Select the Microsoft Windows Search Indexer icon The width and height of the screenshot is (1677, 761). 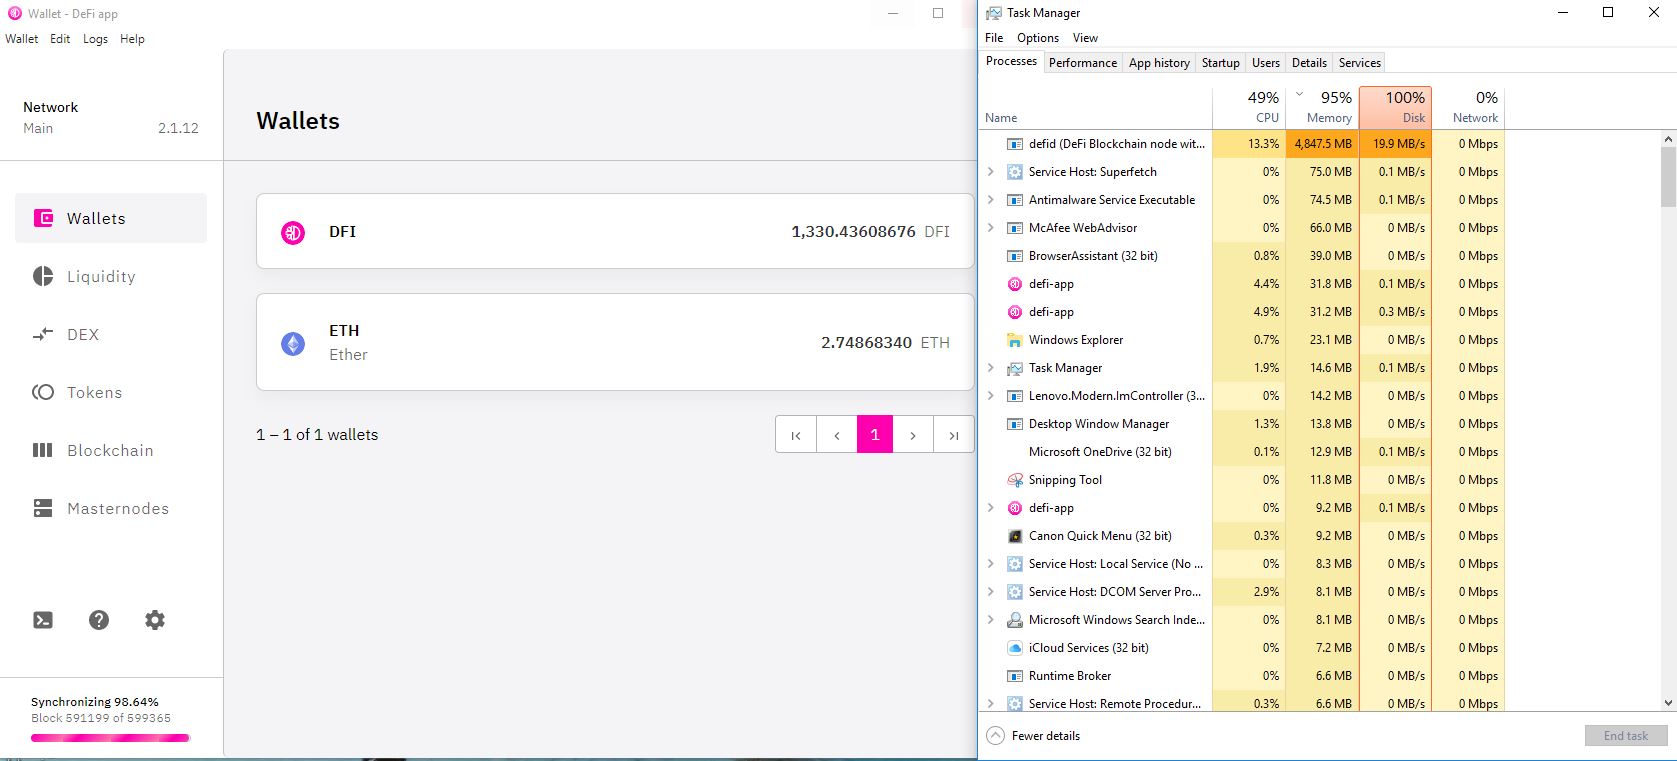coord(1015,620)
